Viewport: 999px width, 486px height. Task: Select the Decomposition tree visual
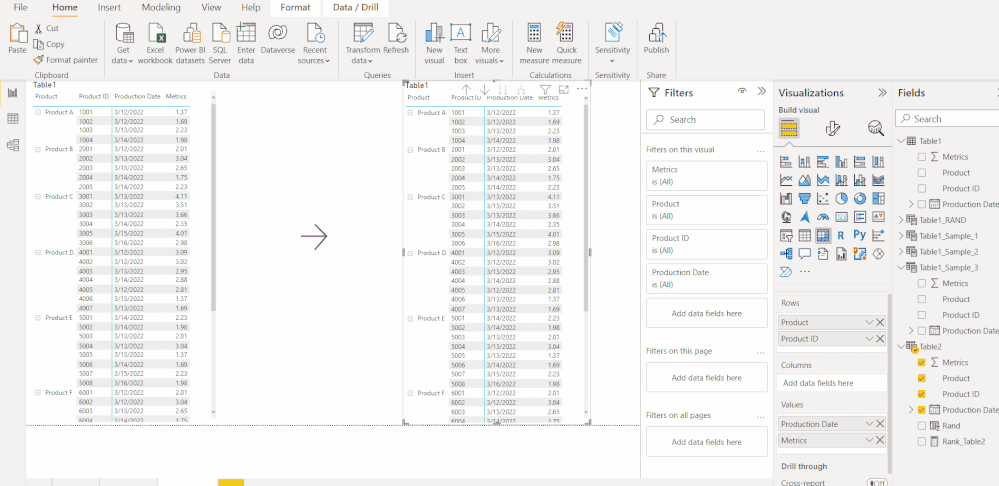tap(786, 254)
